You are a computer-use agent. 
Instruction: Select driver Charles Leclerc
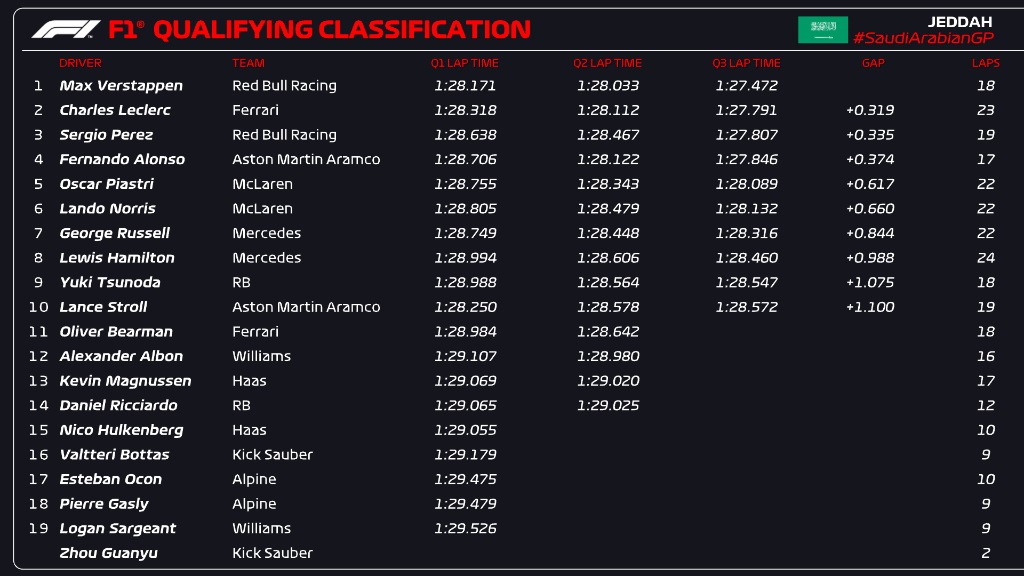coord(115,110)
